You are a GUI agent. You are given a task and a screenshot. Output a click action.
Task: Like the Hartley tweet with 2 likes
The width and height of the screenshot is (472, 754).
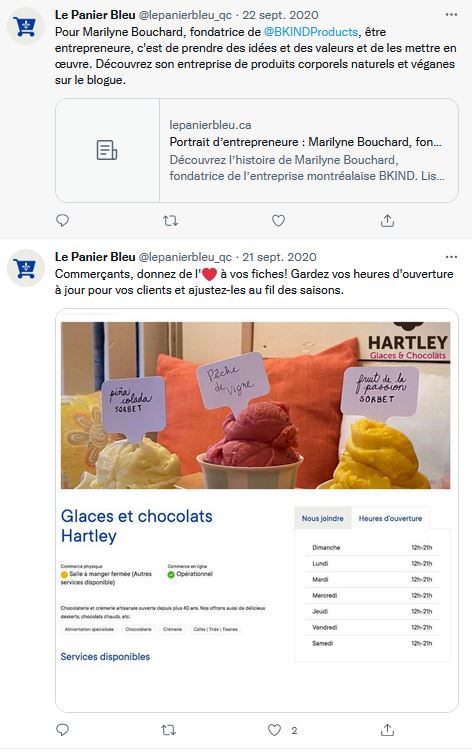pyautogui.click(x=274, y=730)
